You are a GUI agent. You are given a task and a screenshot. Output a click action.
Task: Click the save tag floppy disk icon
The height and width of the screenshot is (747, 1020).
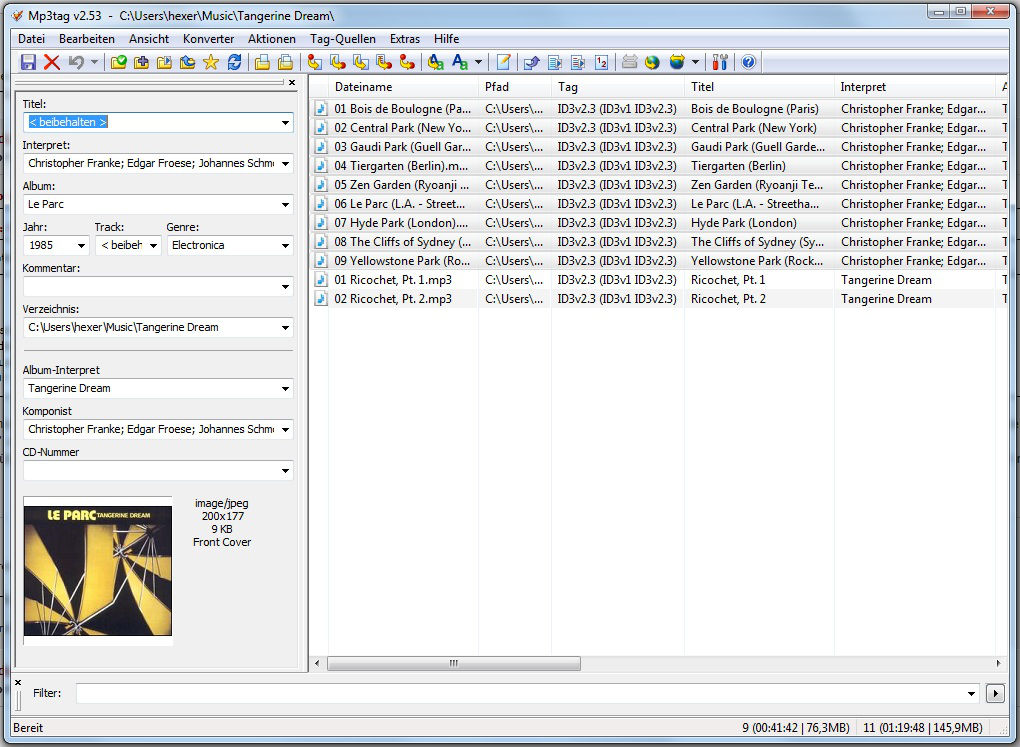[28, 62]
